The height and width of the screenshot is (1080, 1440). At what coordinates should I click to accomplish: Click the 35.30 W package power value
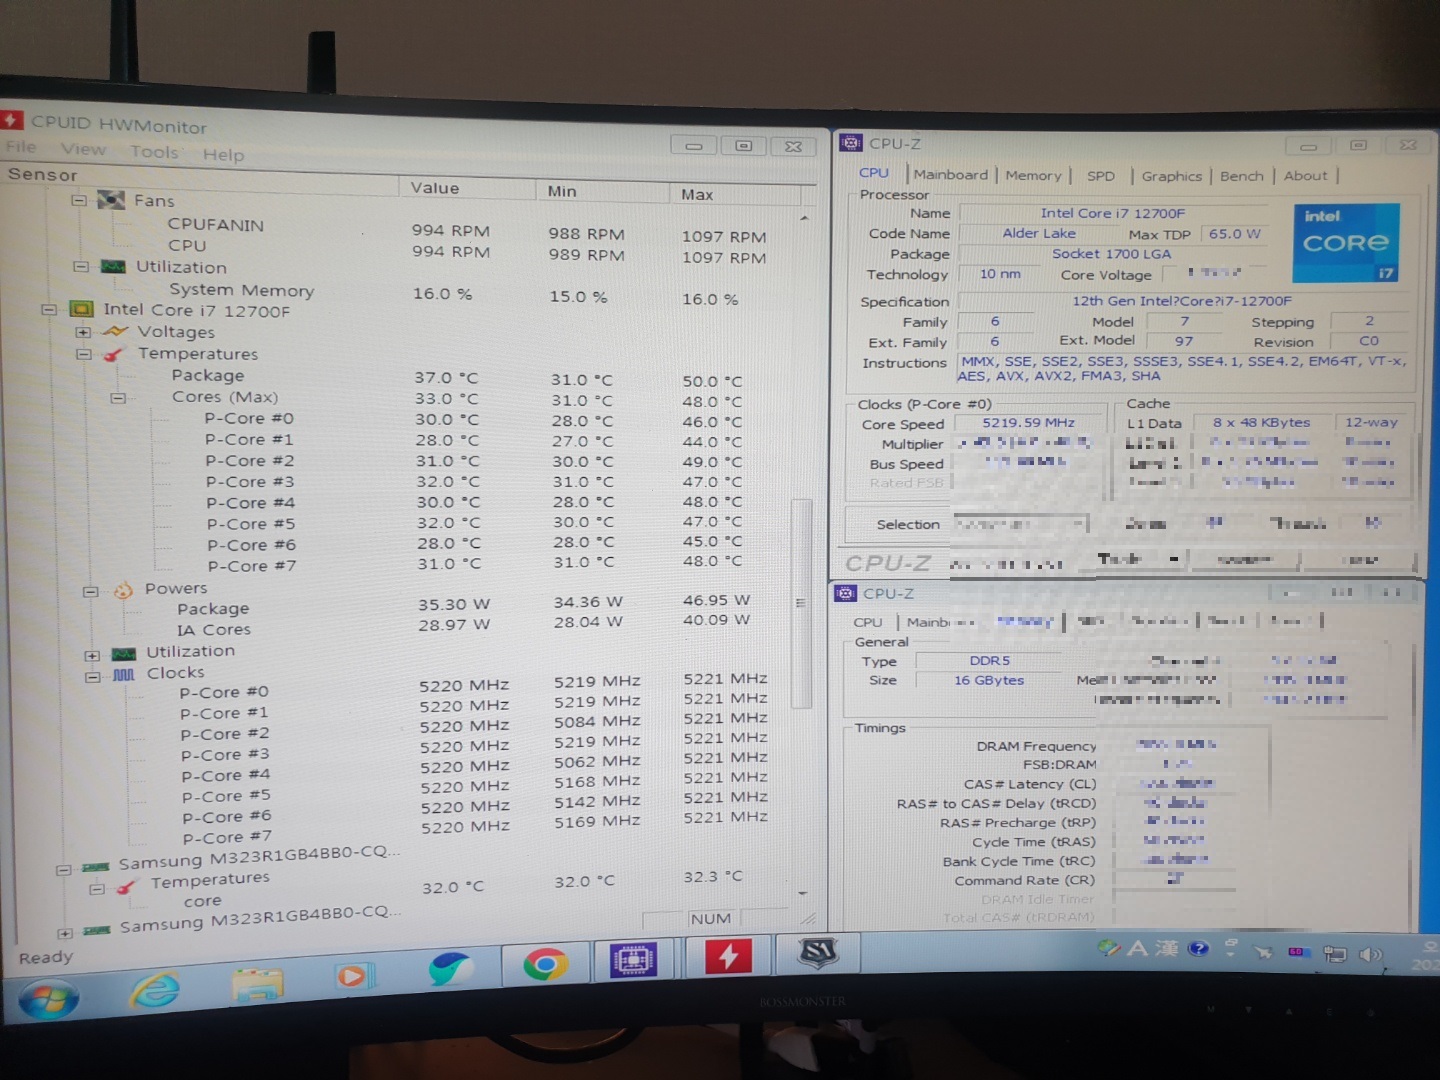453,604
